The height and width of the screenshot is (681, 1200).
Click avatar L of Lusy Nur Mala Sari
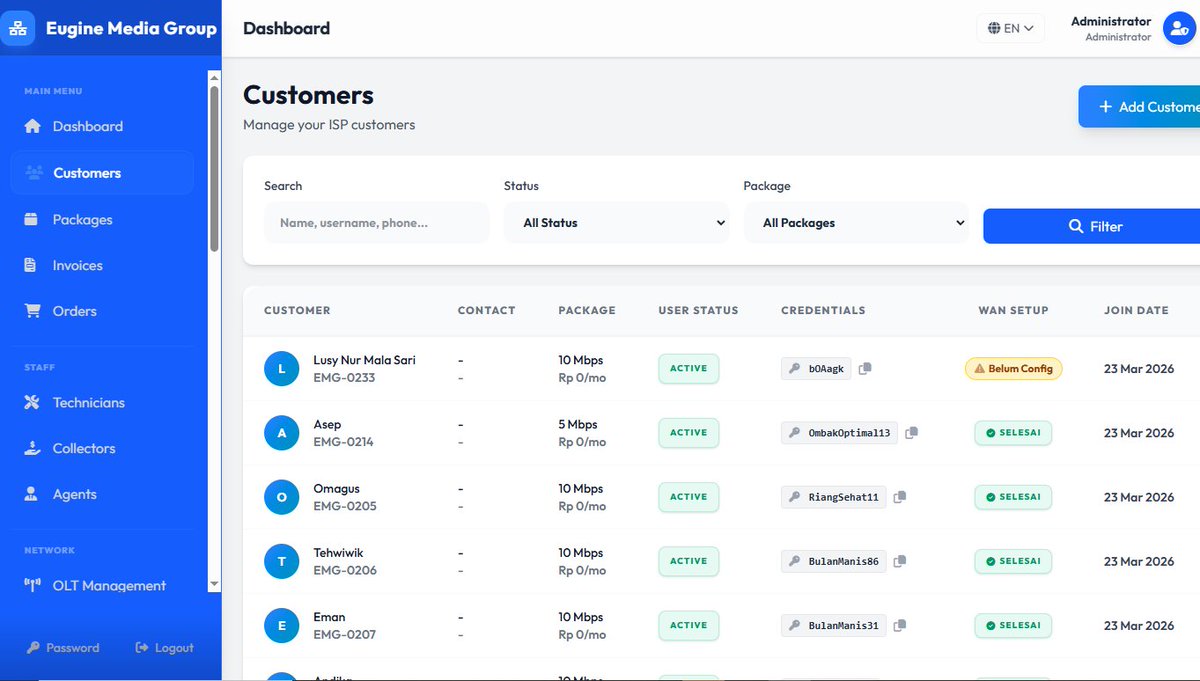point(281,369)
